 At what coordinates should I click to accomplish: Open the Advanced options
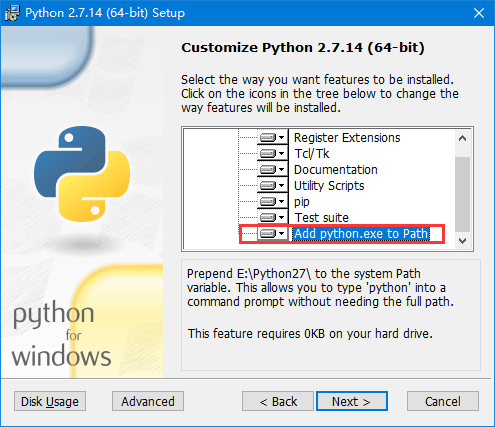148,401
